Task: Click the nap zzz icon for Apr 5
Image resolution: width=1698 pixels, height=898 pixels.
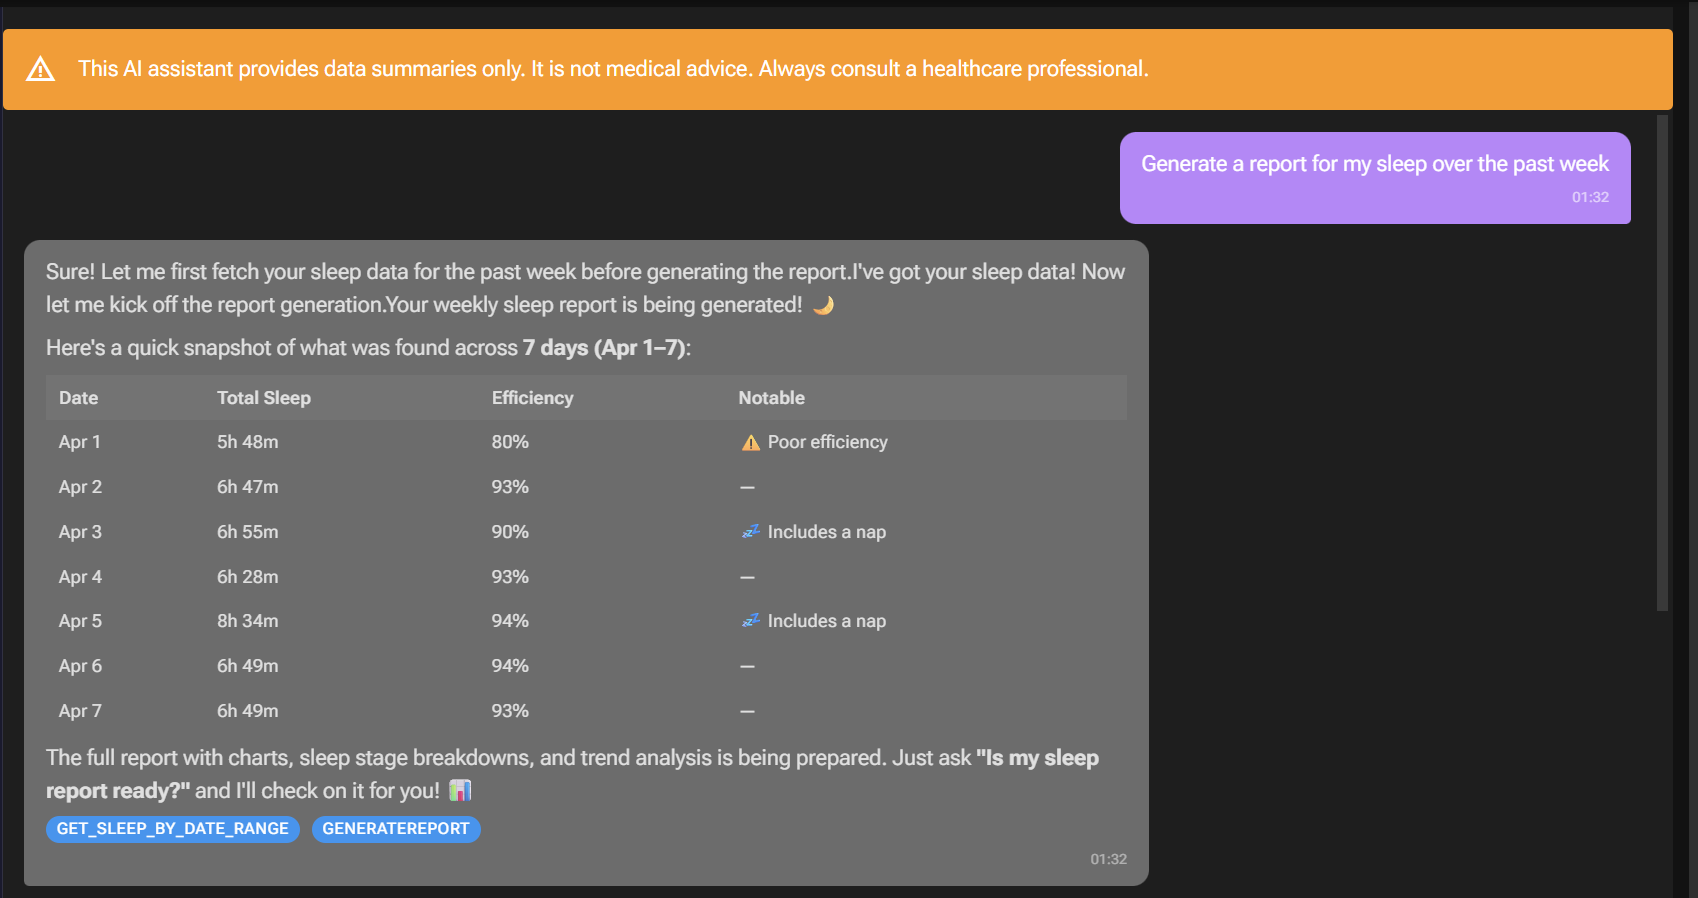Action: [751, 621]
